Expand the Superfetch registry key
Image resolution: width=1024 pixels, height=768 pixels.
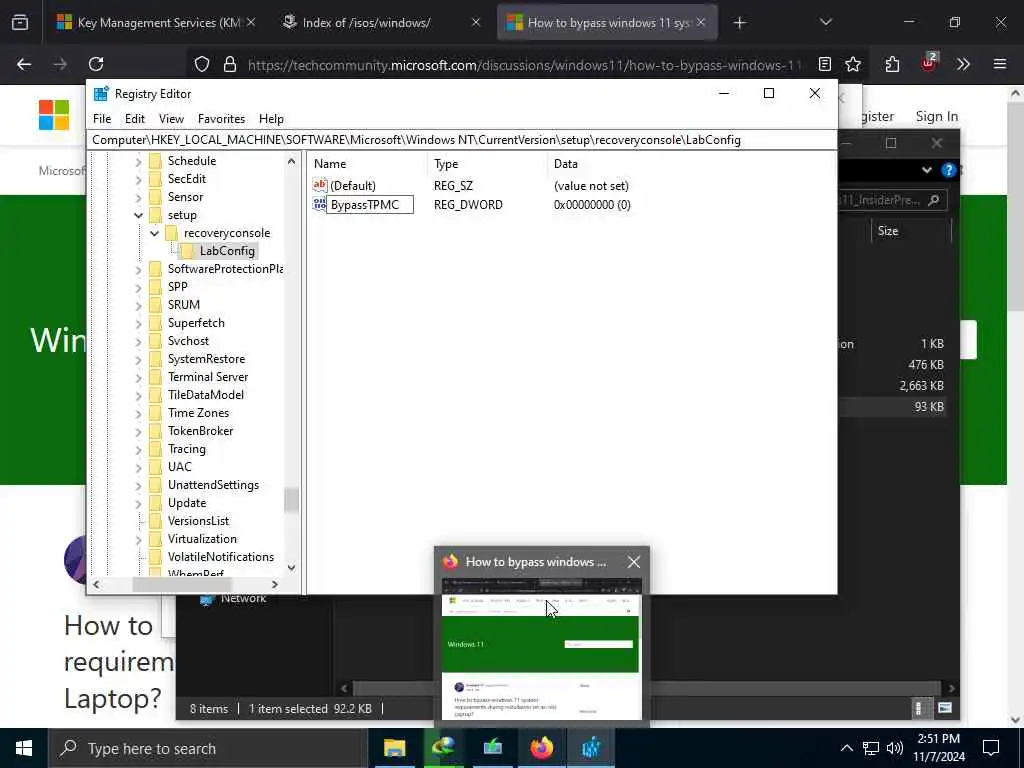(x=138, y=323)
